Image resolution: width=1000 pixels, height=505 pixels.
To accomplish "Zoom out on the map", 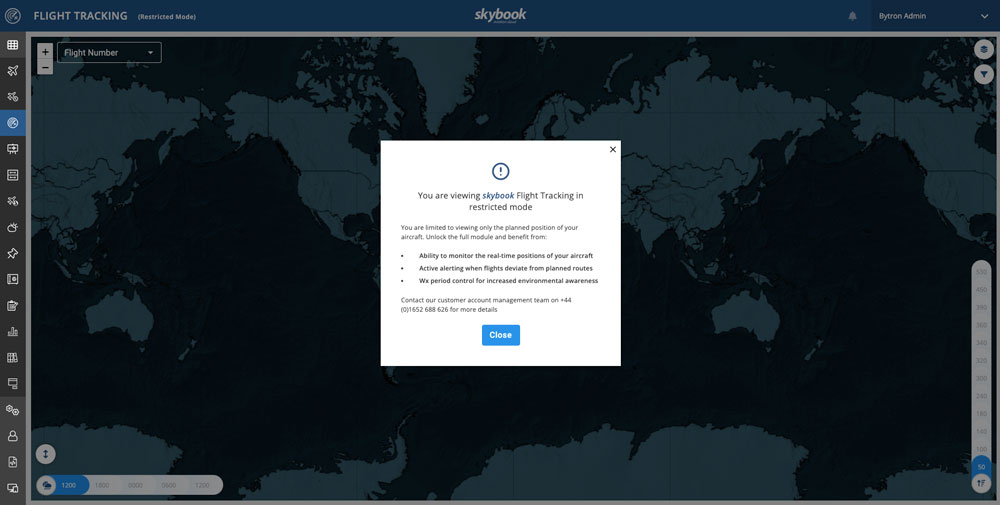I will click(x=45, y=67).
